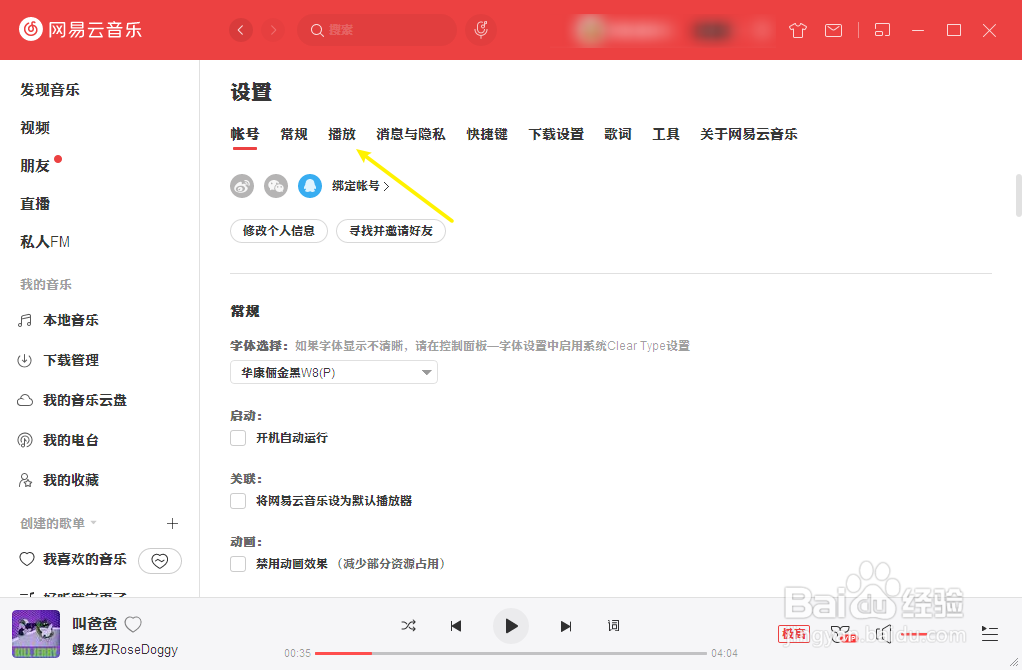Toggle shuffle playback mode icon
The height and width of the screenshot is (670, 1022).
tap(409, 626)
